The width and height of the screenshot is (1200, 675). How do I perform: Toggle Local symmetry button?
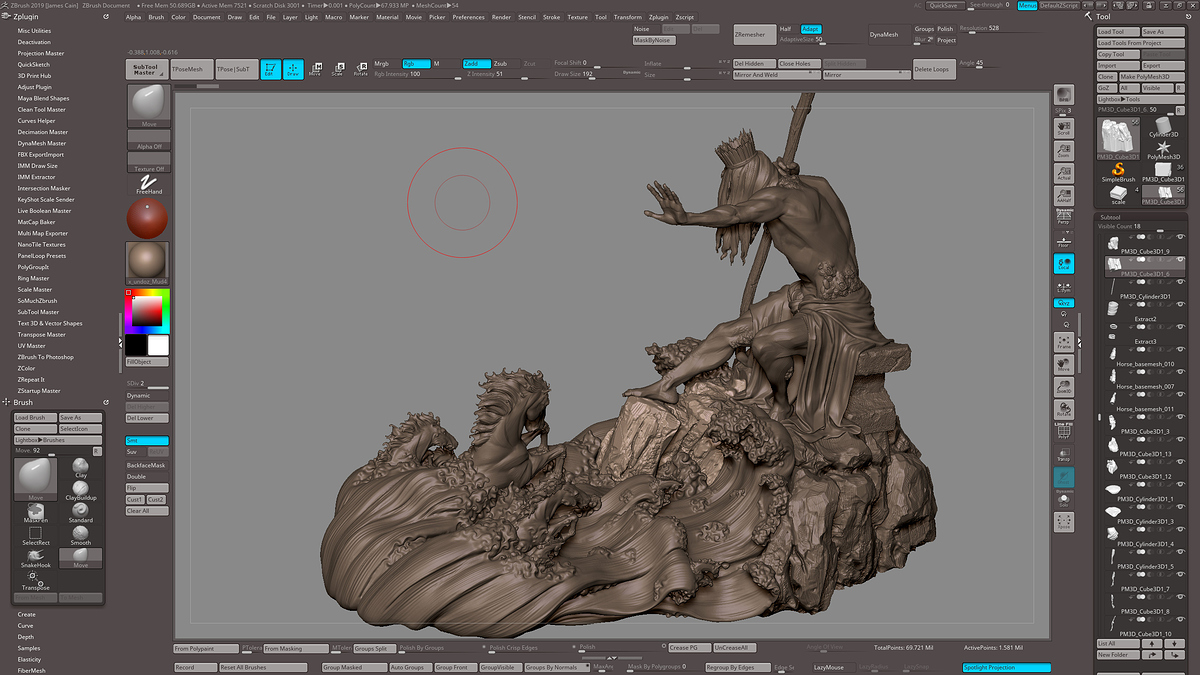(1063, 264)
